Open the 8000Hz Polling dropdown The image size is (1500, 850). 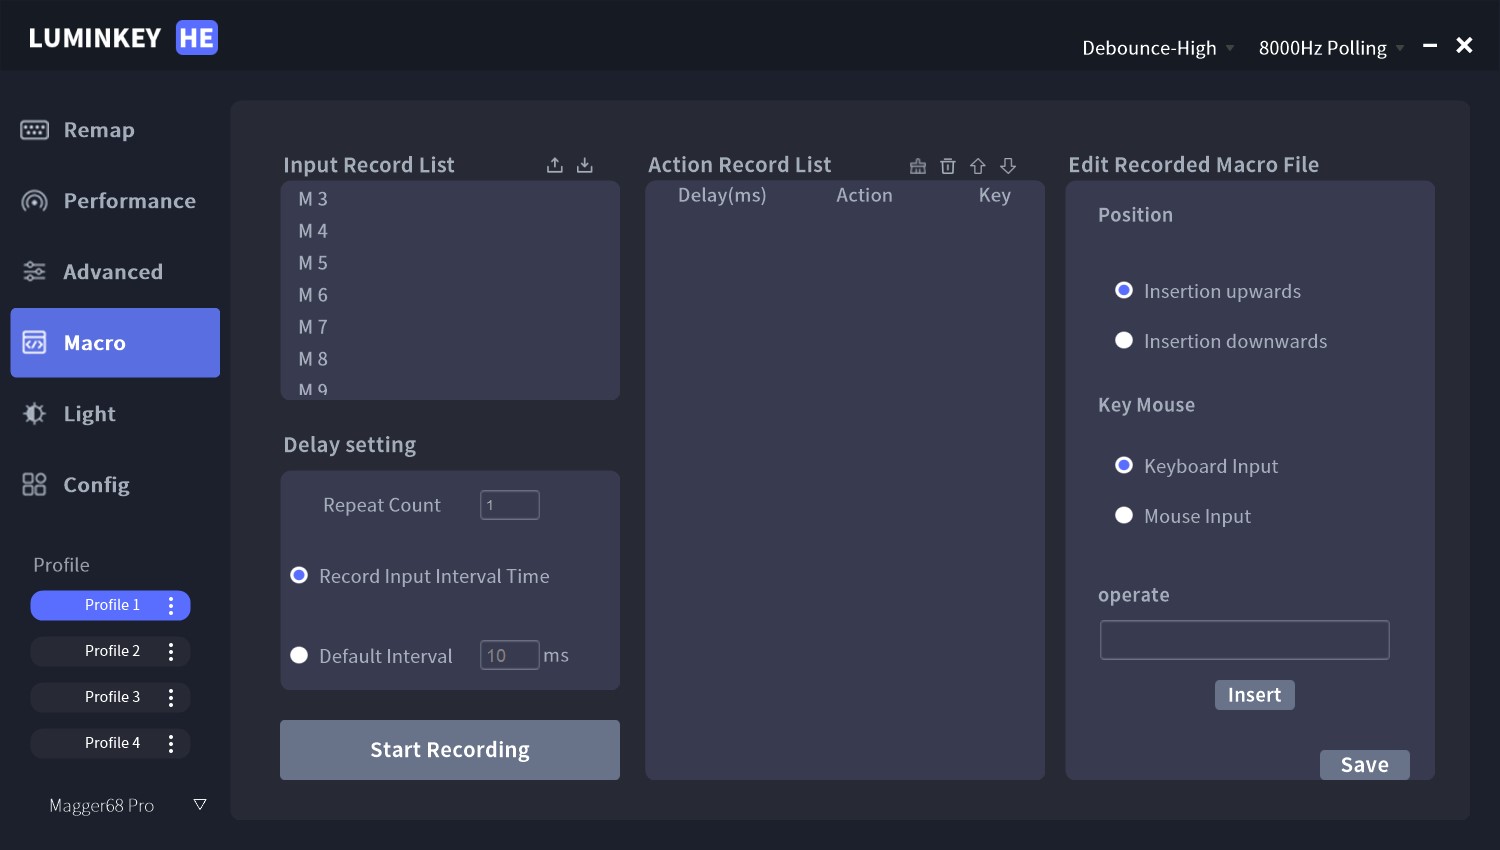(x=1331, y=48)
